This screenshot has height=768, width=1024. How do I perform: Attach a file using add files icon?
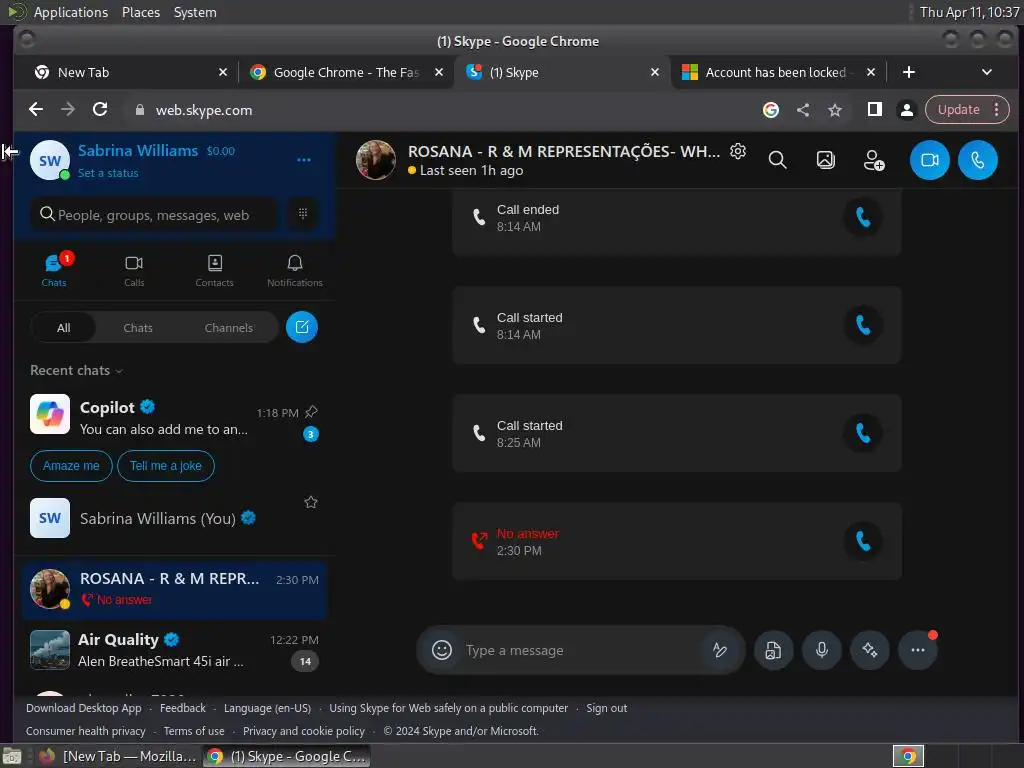[773, 650]
